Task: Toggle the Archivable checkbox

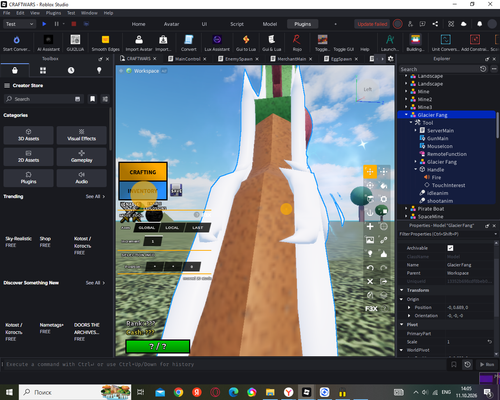Action: click(x=450, y=248)
